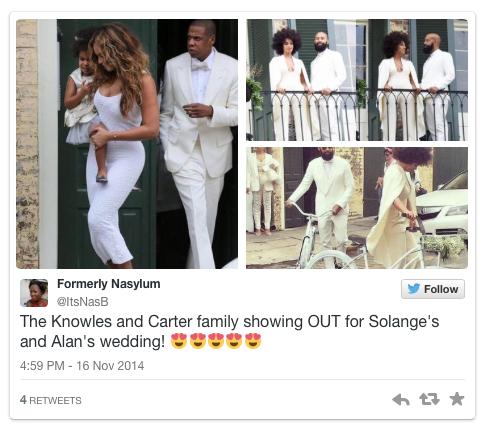Click the last heart-eyes emoji
Screen dimensions: 485x434
253,341
